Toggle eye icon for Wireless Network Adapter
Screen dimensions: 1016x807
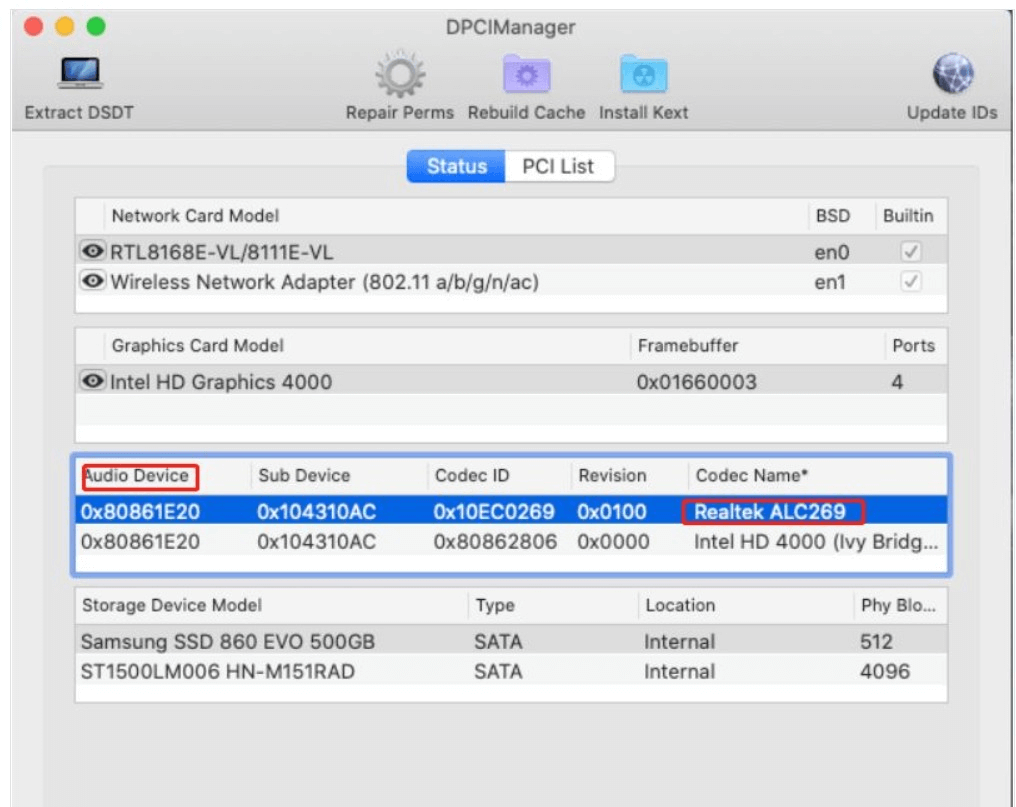[x=93, y=282]
